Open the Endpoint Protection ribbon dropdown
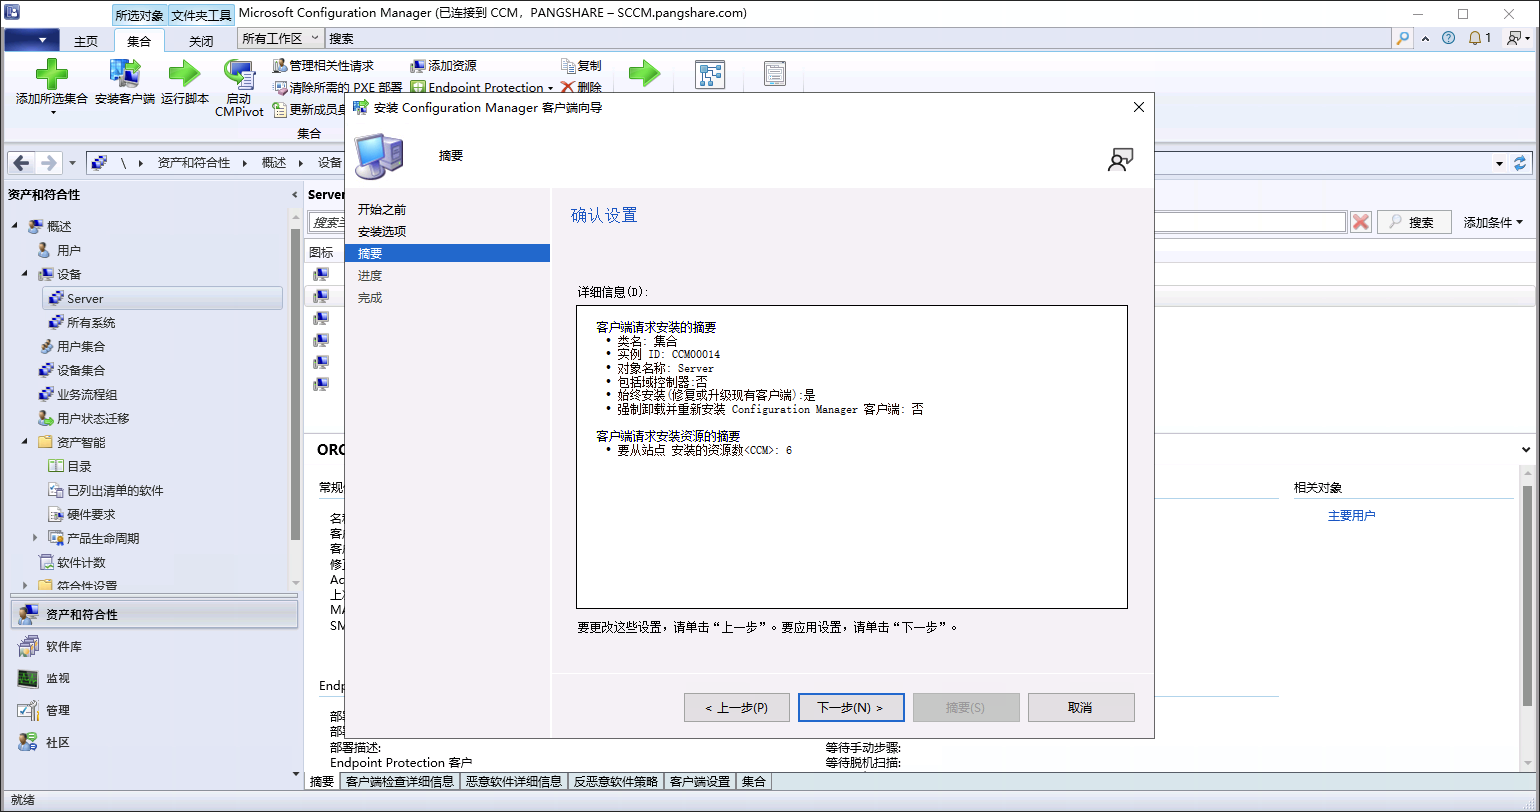This screenshot has width=1540, height=812. click(x=481, y=87)
